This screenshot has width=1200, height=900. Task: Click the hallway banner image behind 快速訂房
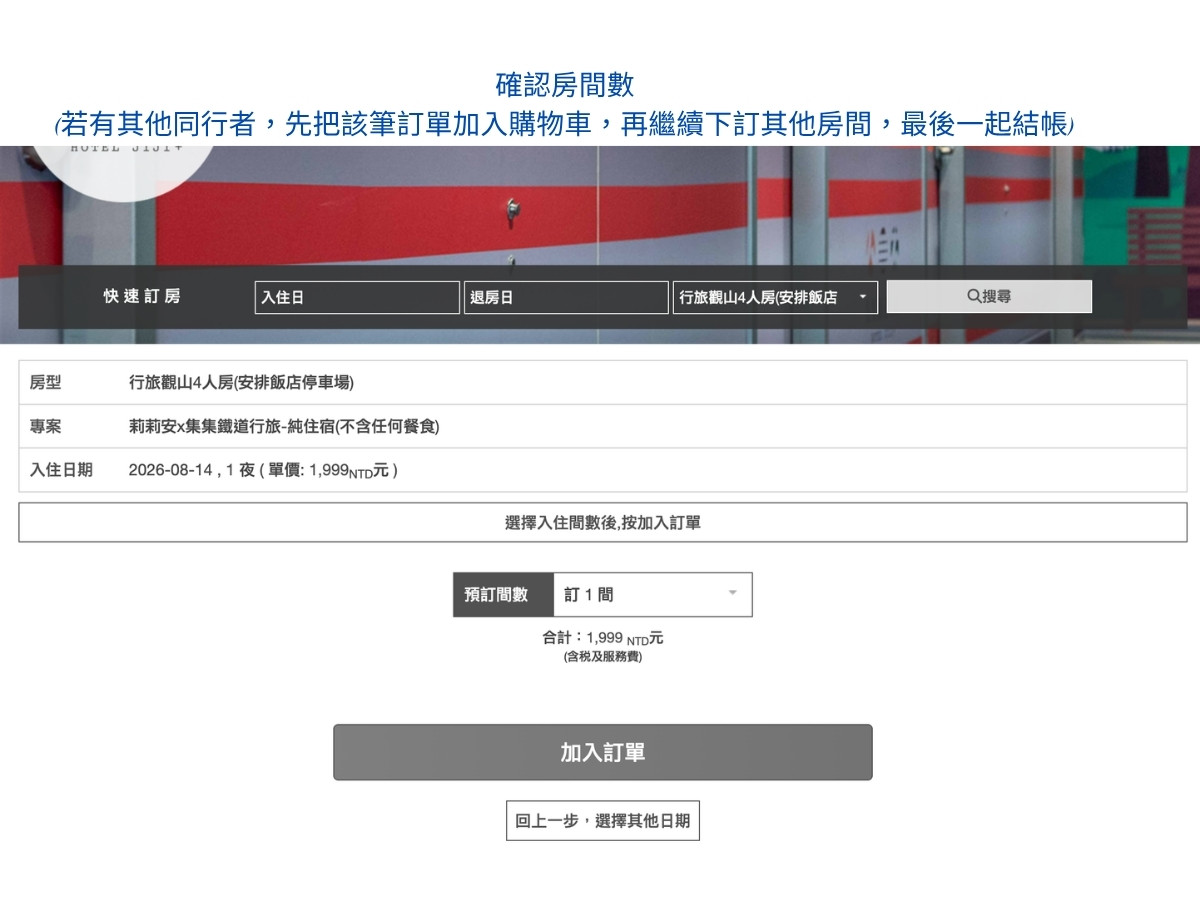coord(600,210)
